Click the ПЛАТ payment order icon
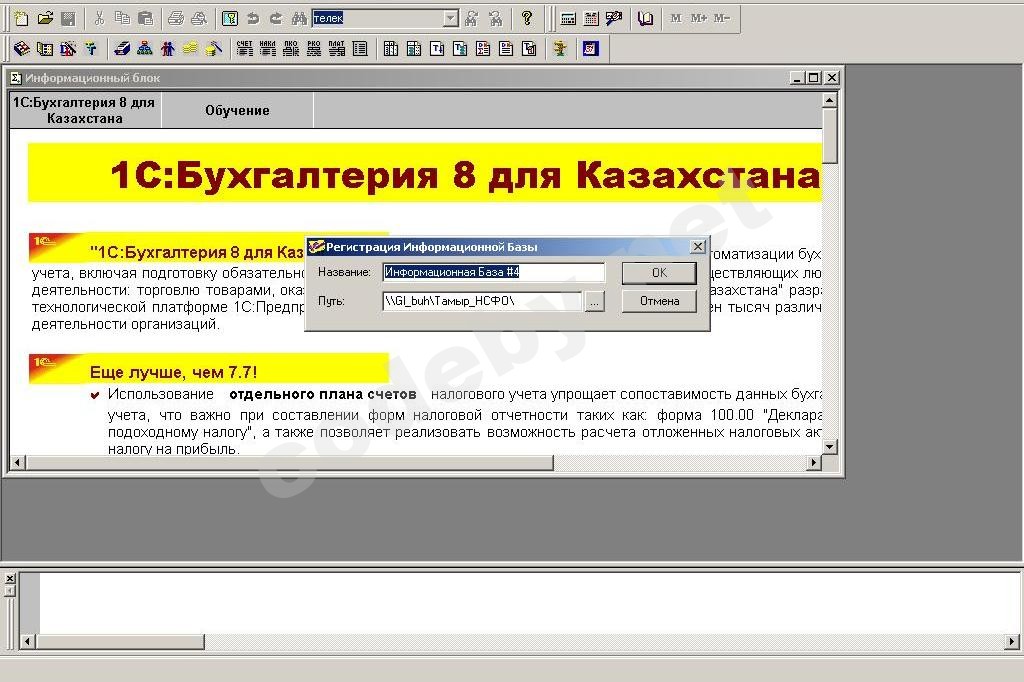This screenshot has height=682, width=1024. [x=337, y=48]
